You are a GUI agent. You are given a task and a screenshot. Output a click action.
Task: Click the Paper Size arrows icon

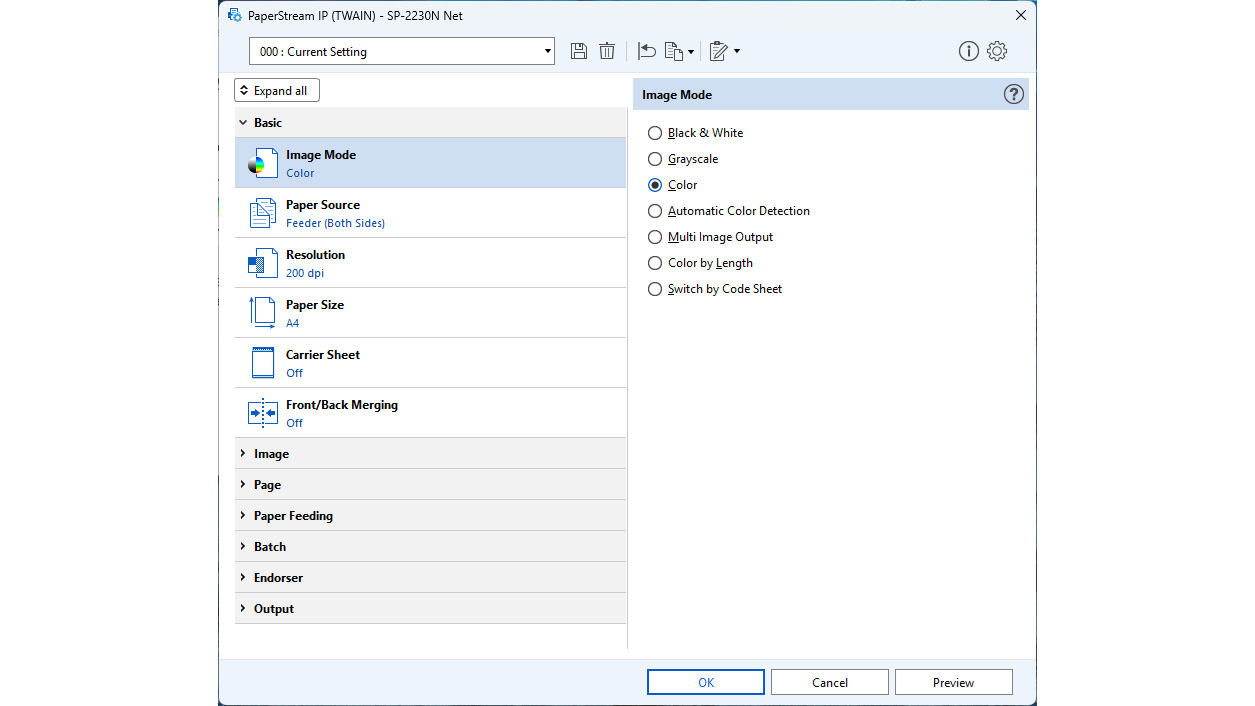click(x=263, y=313)
